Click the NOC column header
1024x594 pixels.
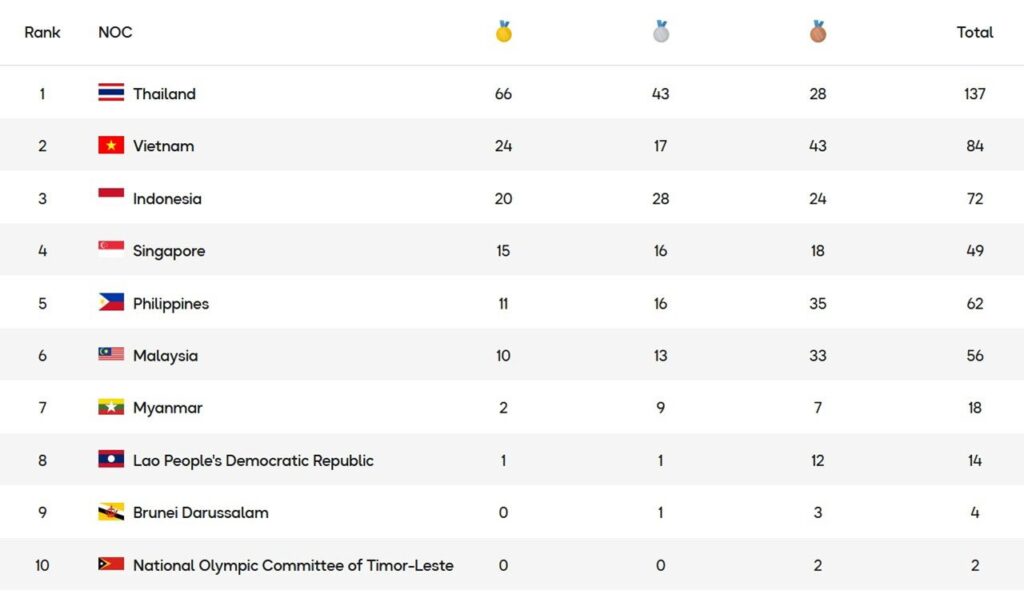point(115,32)
